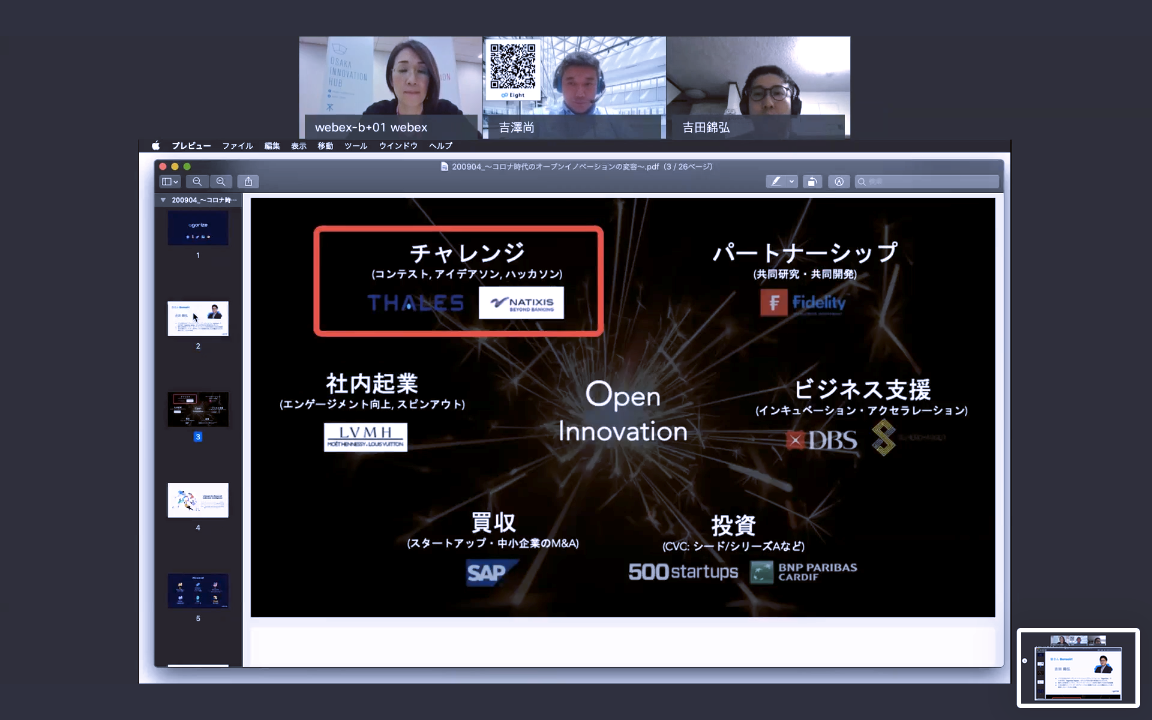Select the highlight pen tool

[x=776, y=181]
